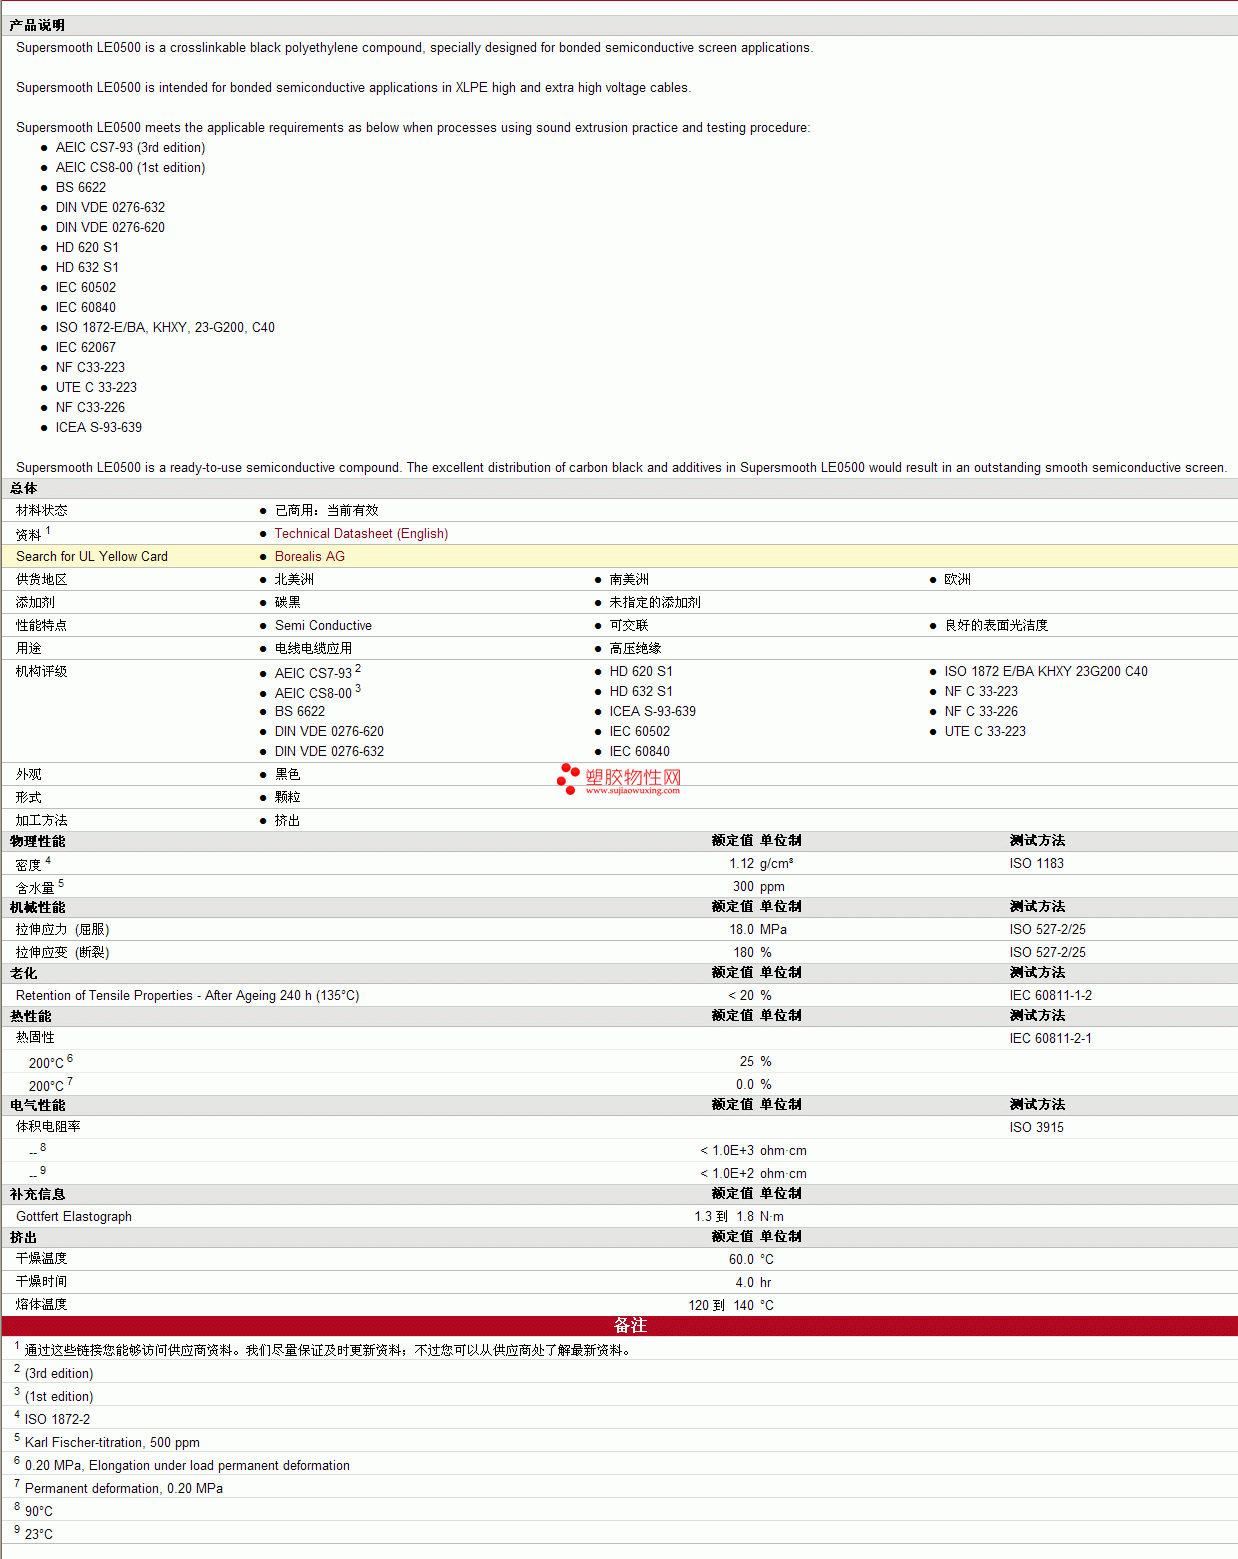Select the ISO 1872-2 footnote
The height and width of the screenshot is (1559, 1238).
click(x=57, y=1420)
